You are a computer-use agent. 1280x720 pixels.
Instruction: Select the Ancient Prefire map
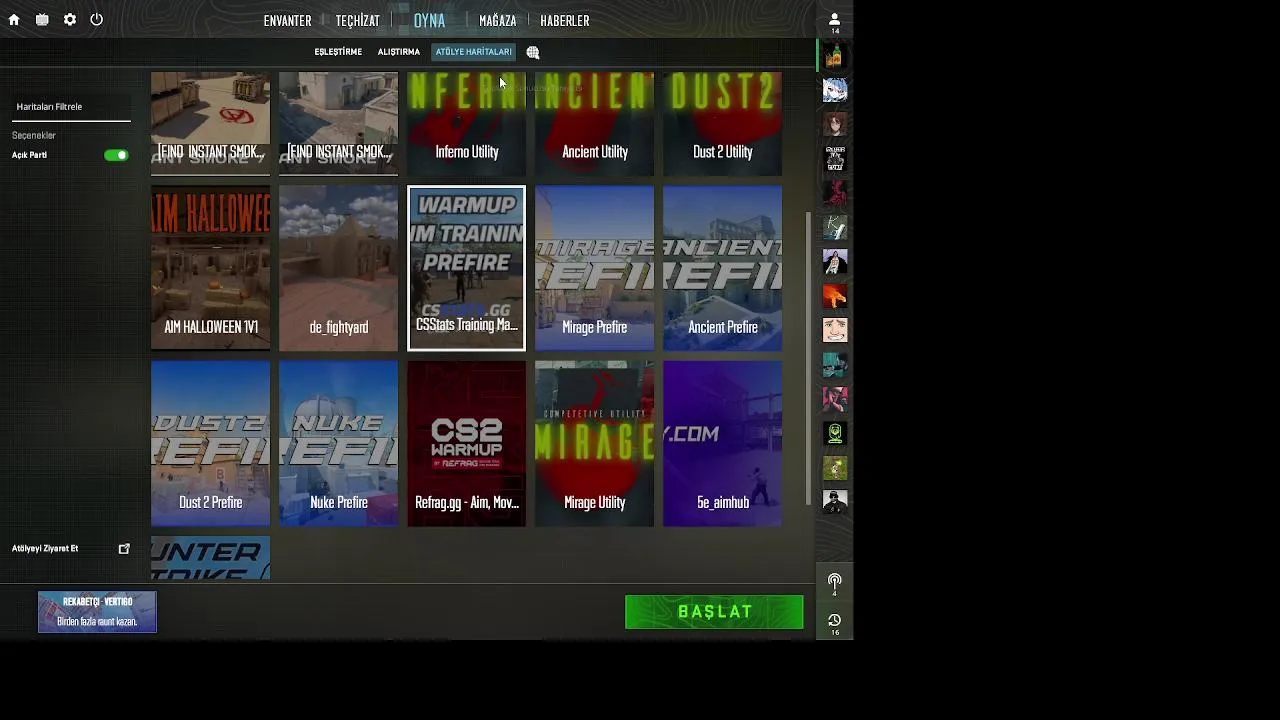coord(722,268)
